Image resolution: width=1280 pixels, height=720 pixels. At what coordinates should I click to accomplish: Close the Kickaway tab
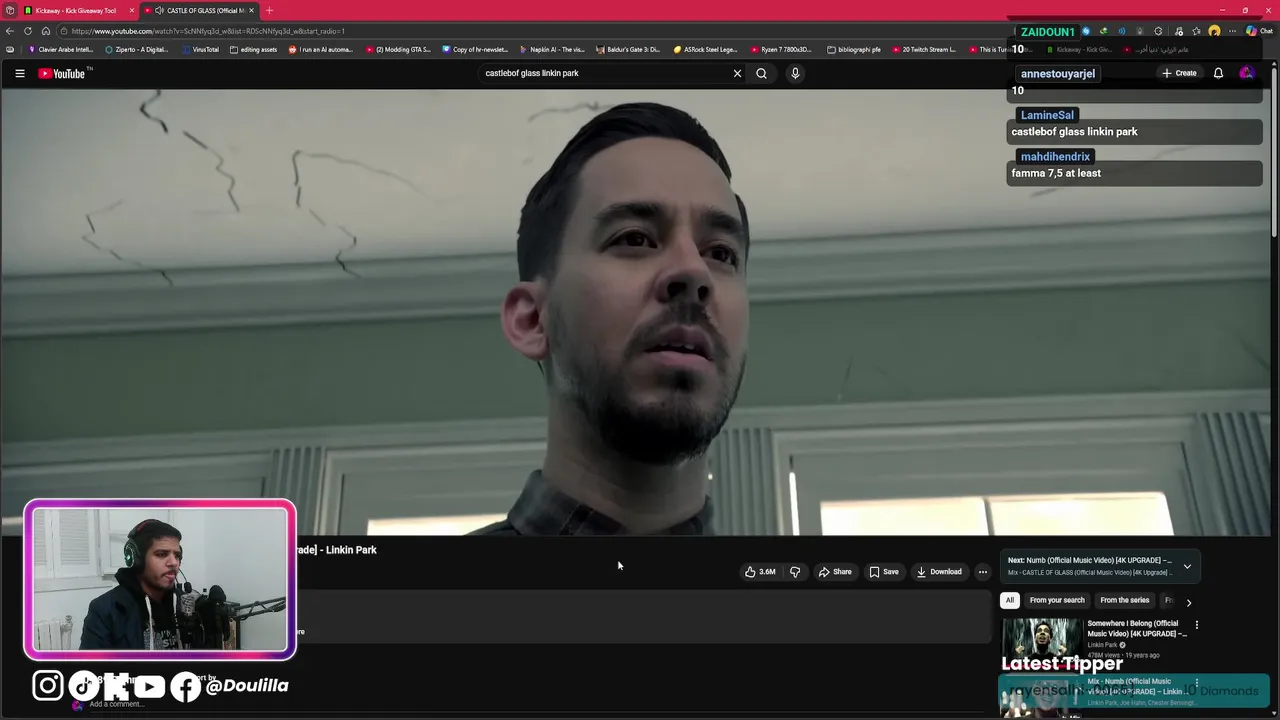[x=131, y=10]
